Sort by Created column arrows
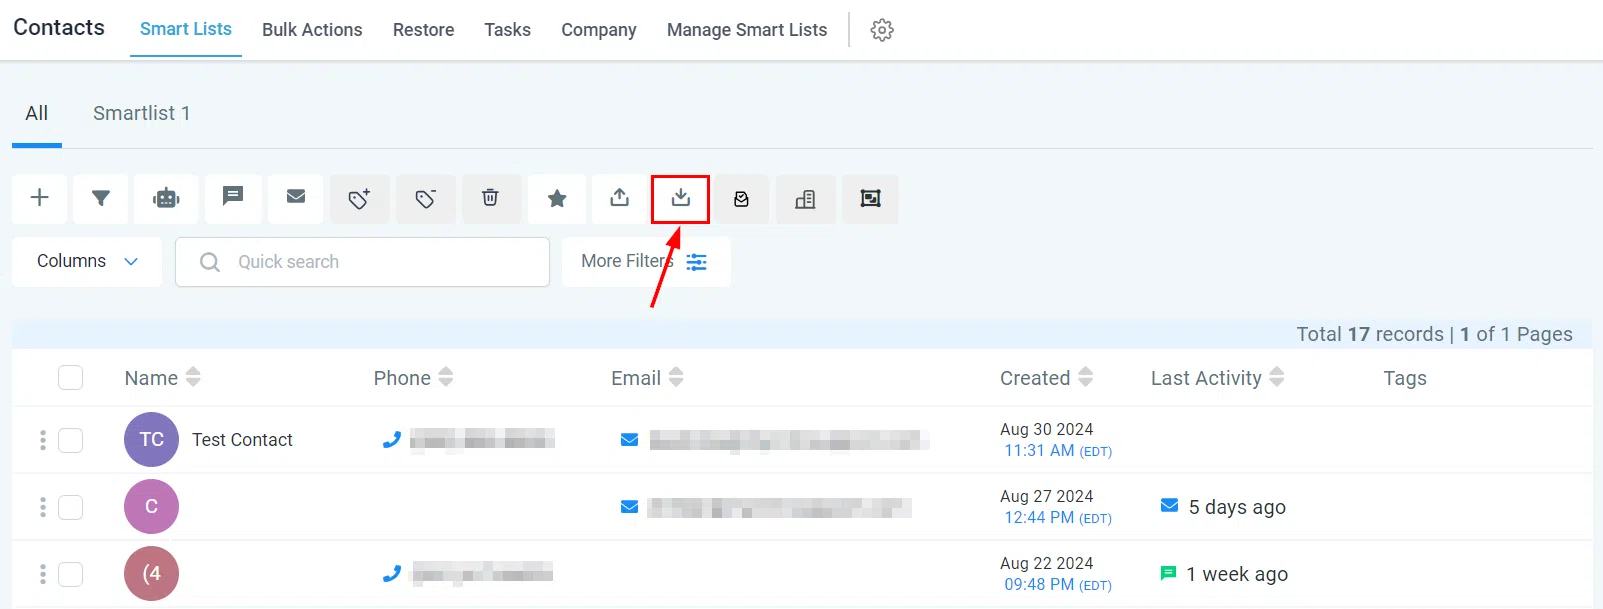The height and width of the screenshot is (609, 1603). (x=1085, y=377)
